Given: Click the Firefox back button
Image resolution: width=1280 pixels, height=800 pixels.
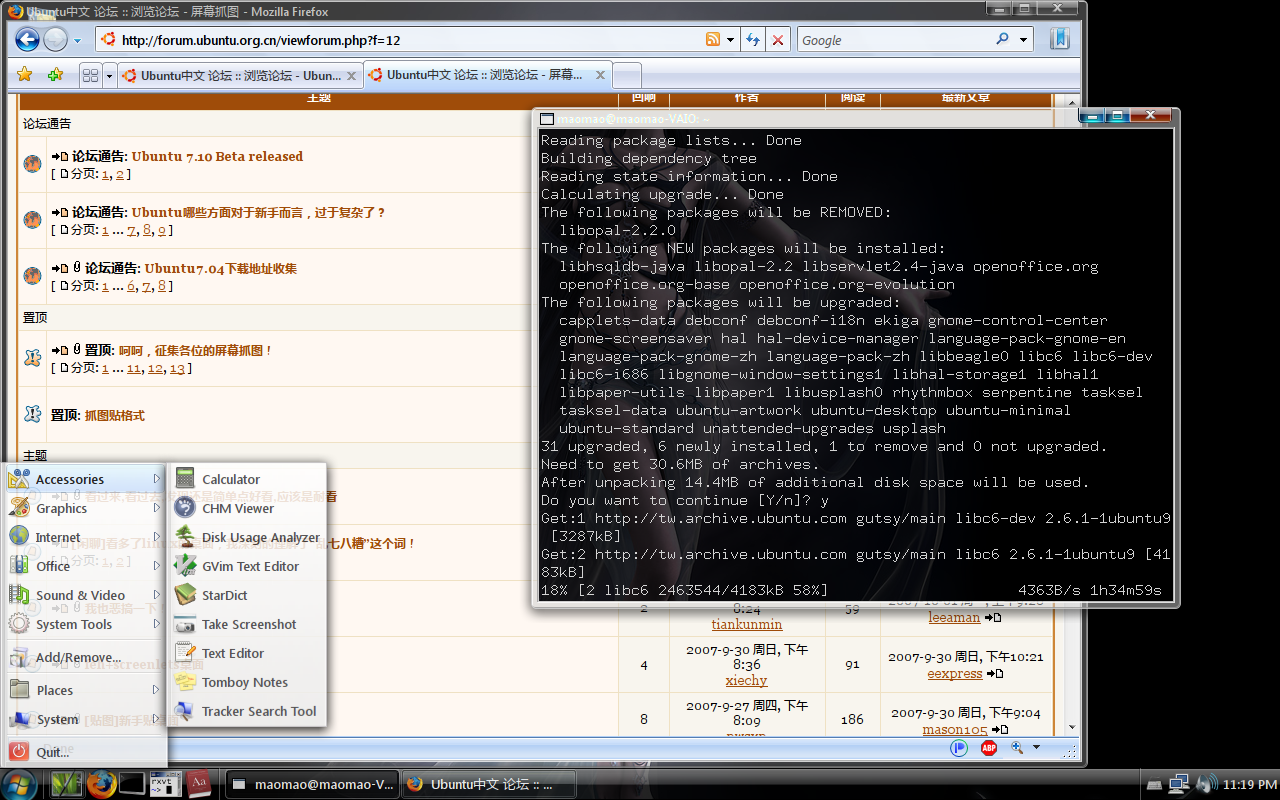Looking at the screenshot, I should click(27, 40).
